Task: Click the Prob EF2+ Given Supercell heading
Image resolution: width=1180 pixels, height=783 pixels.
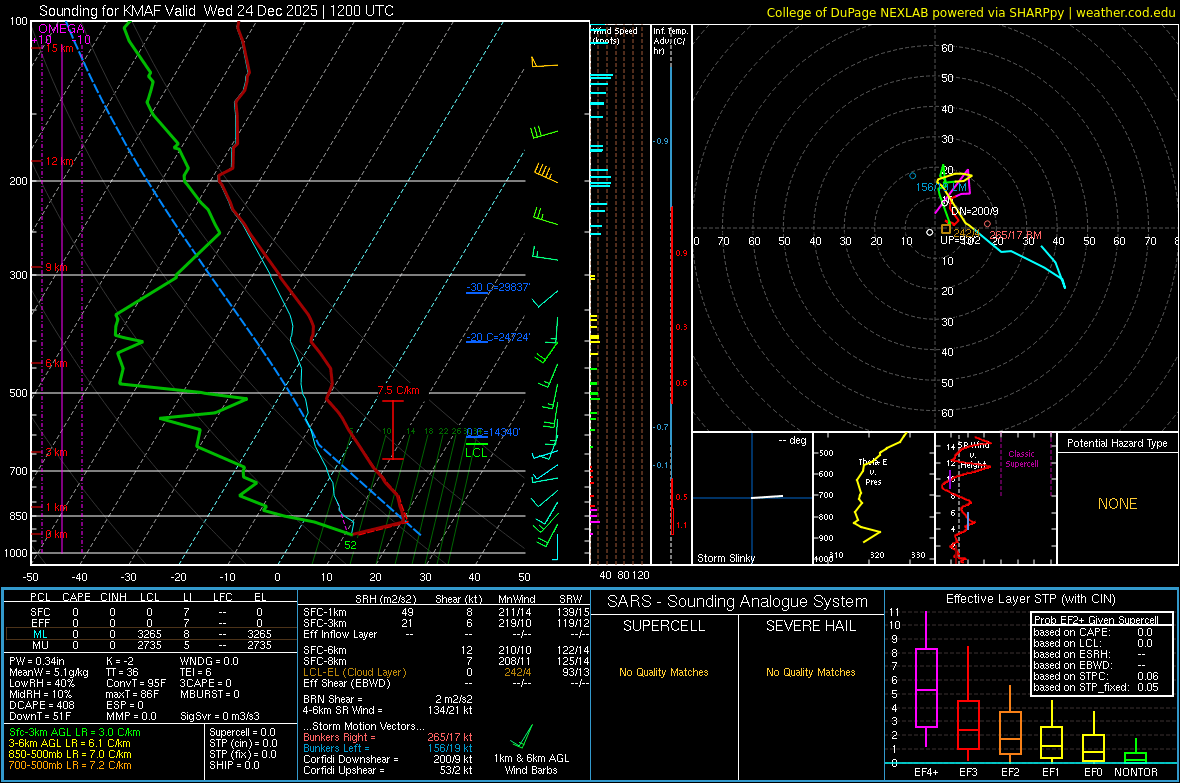Action: pyautogui.click(x=1096, y=620)
